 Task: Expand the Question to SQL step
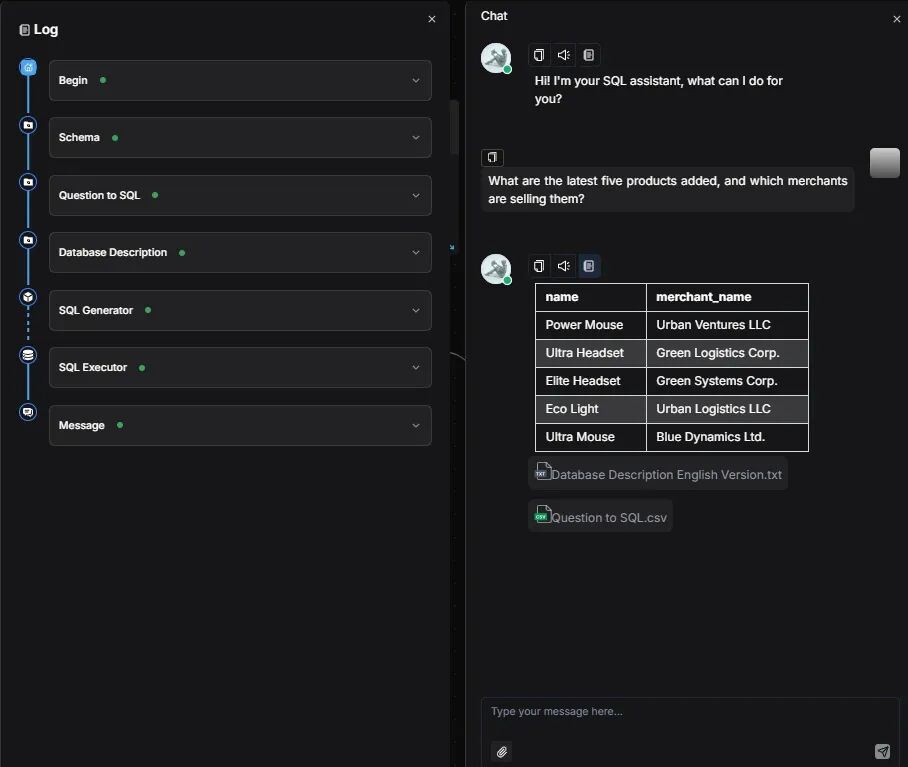tap(240, 195)
